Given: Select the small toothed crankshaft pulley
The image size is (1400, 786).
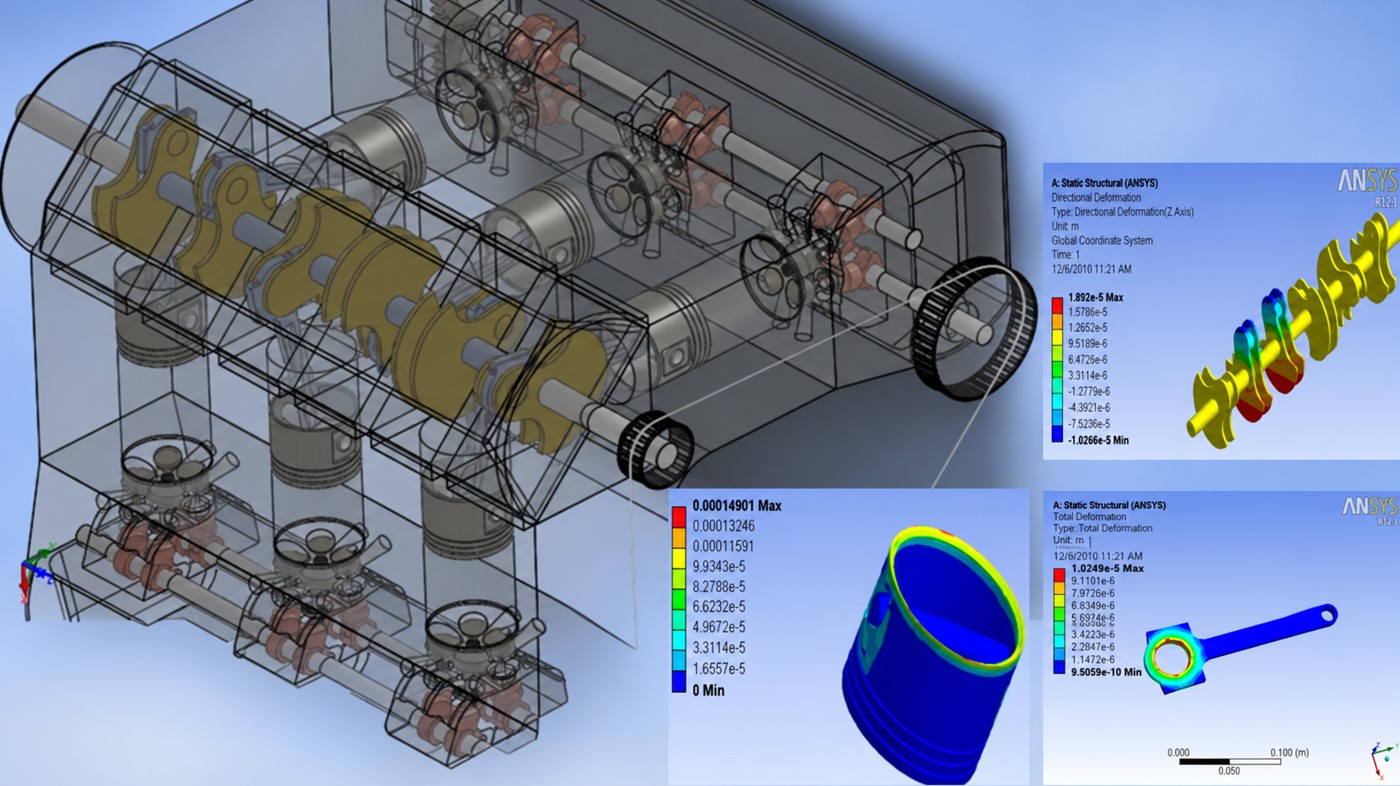Looking at the screenshot, I should point(655,451).
